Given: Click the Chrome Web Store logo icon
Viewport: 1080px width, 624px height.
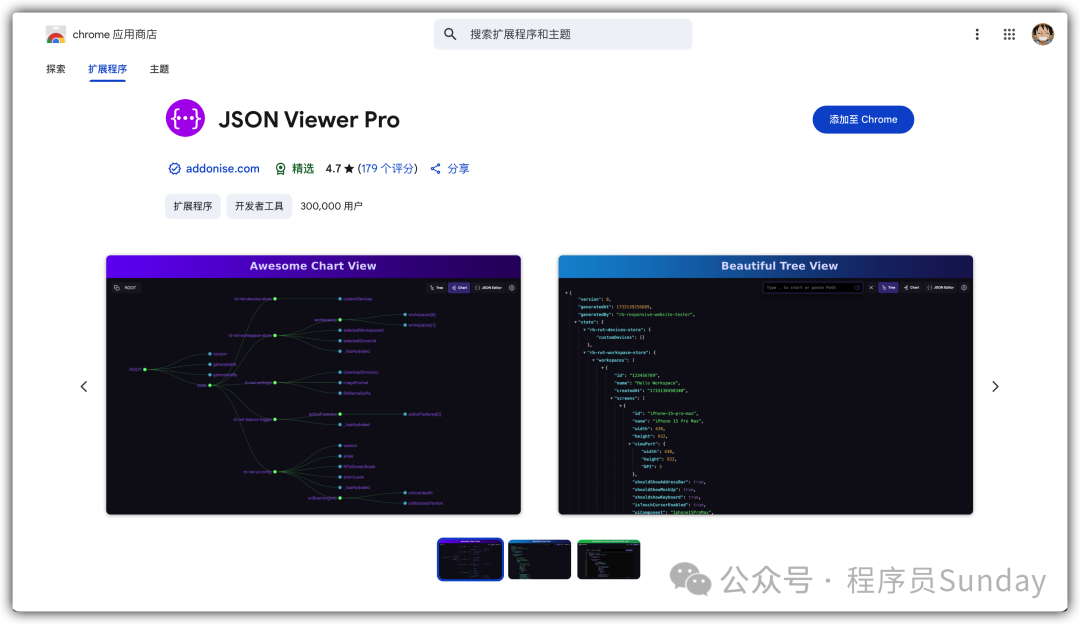Looking at the screenshot, I should [x=55, y=35].
